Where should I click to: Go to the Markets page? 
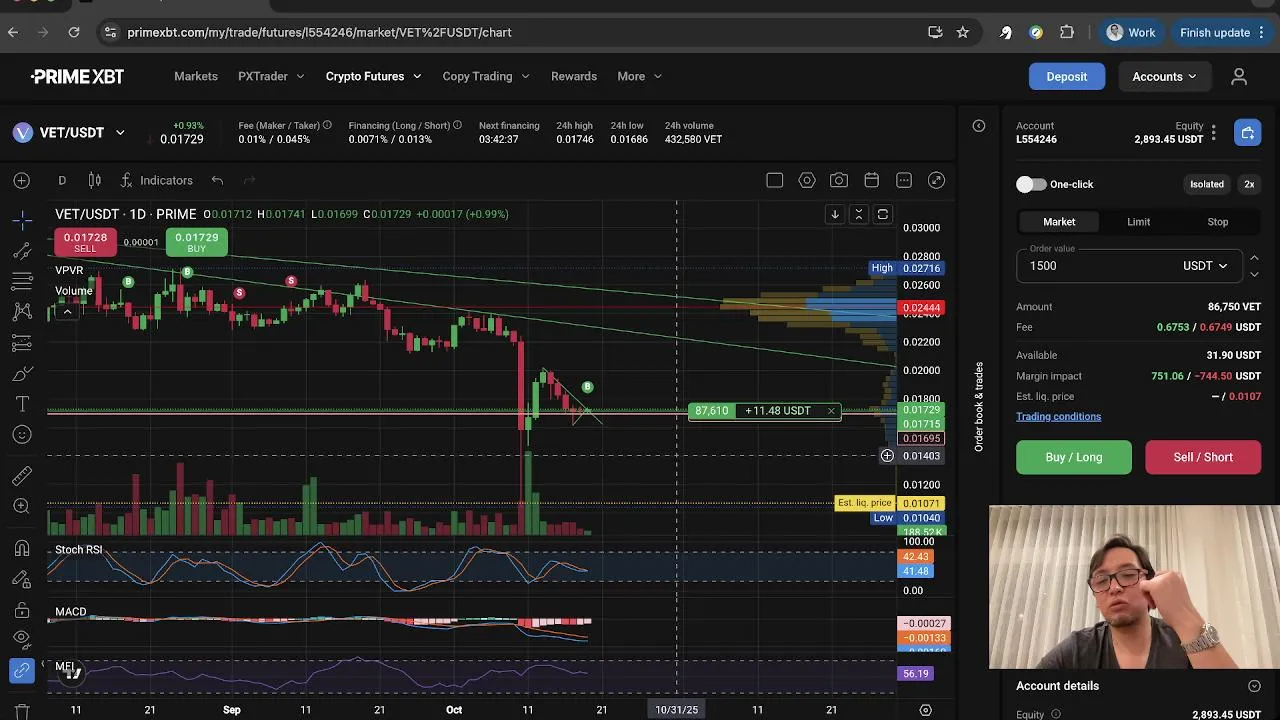click(x=196, y=76)
